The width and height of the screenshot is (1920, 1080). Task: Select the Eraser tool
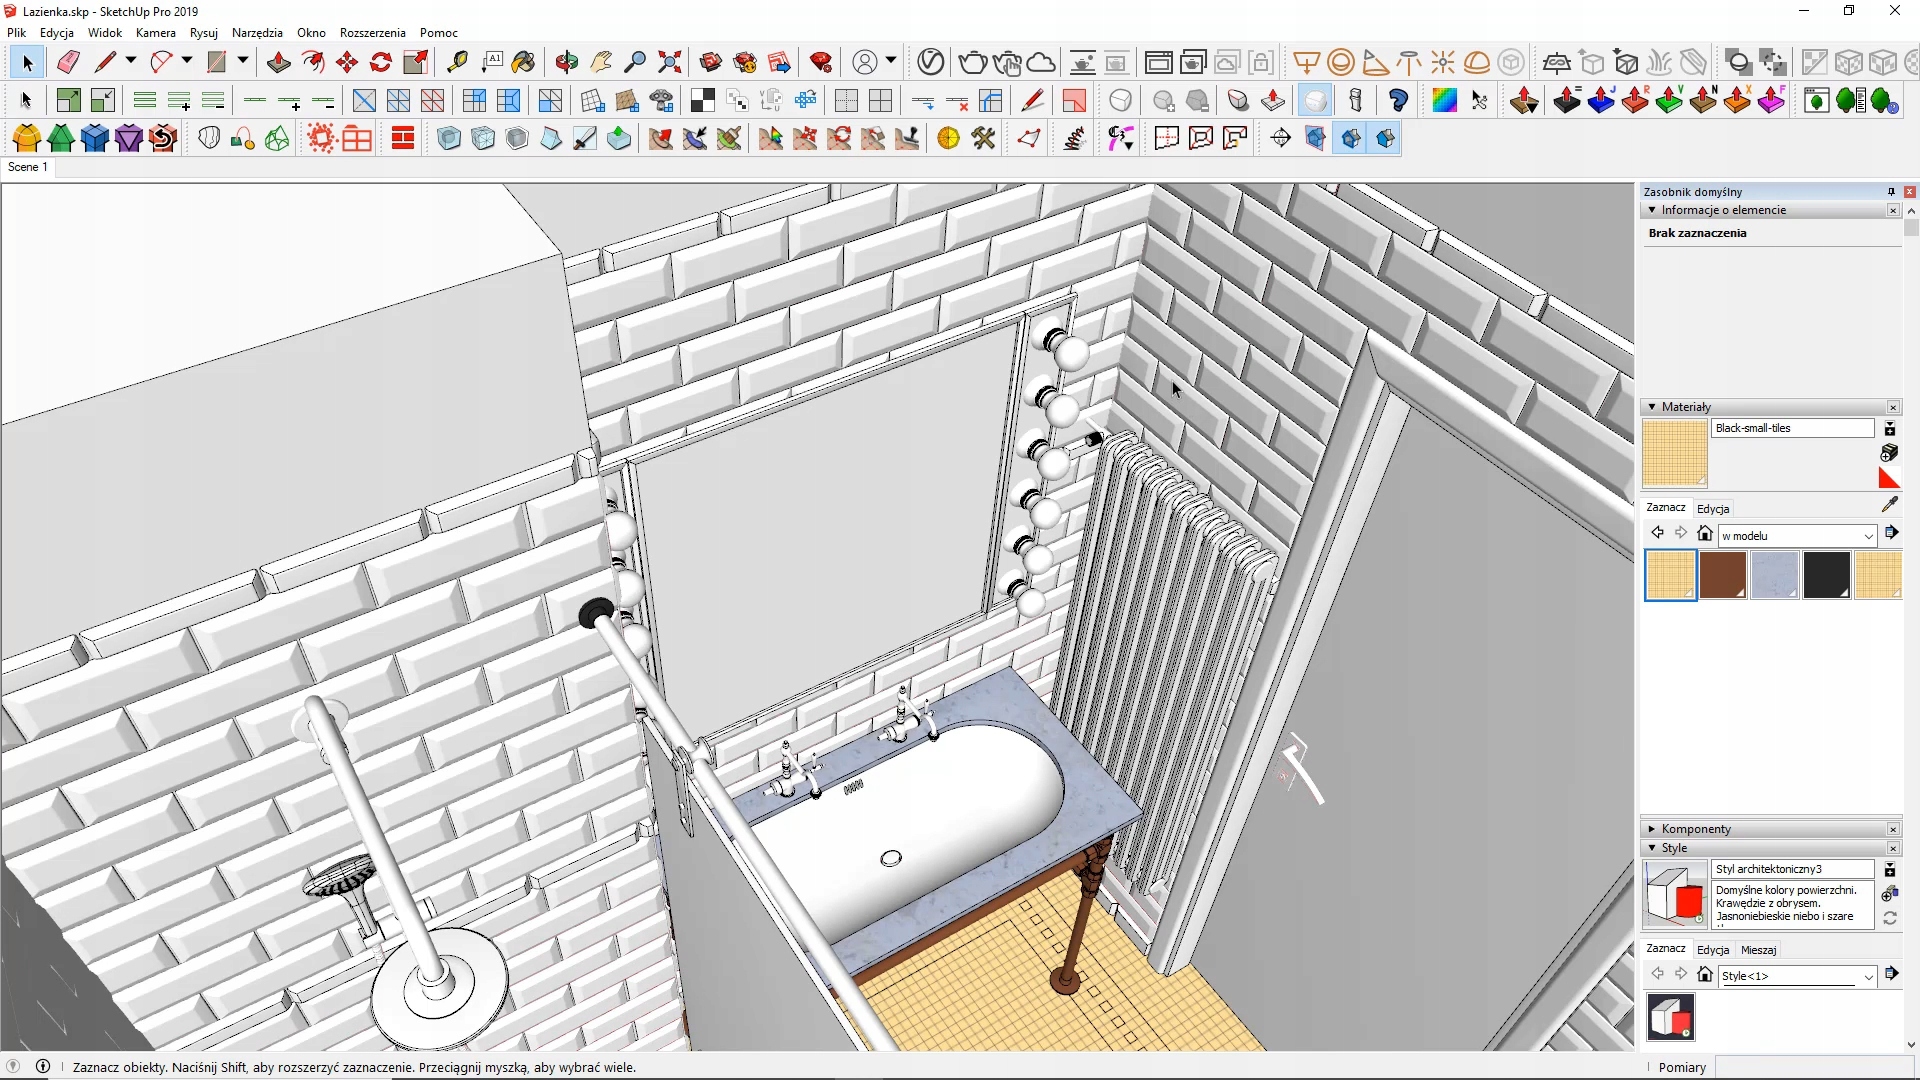pyautogui.click(x=68, y=62)
